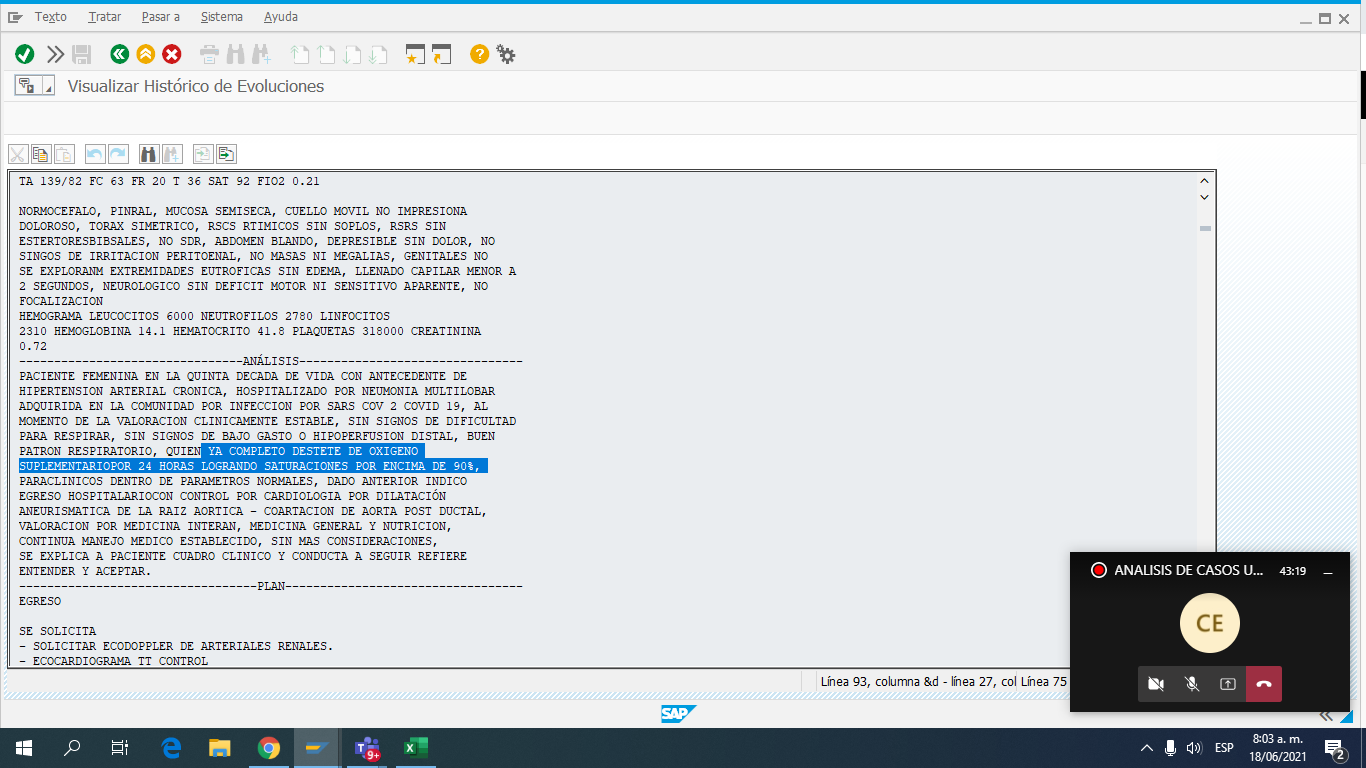Click the yellow Exit up-arrow icon

(x=146, y=54)
